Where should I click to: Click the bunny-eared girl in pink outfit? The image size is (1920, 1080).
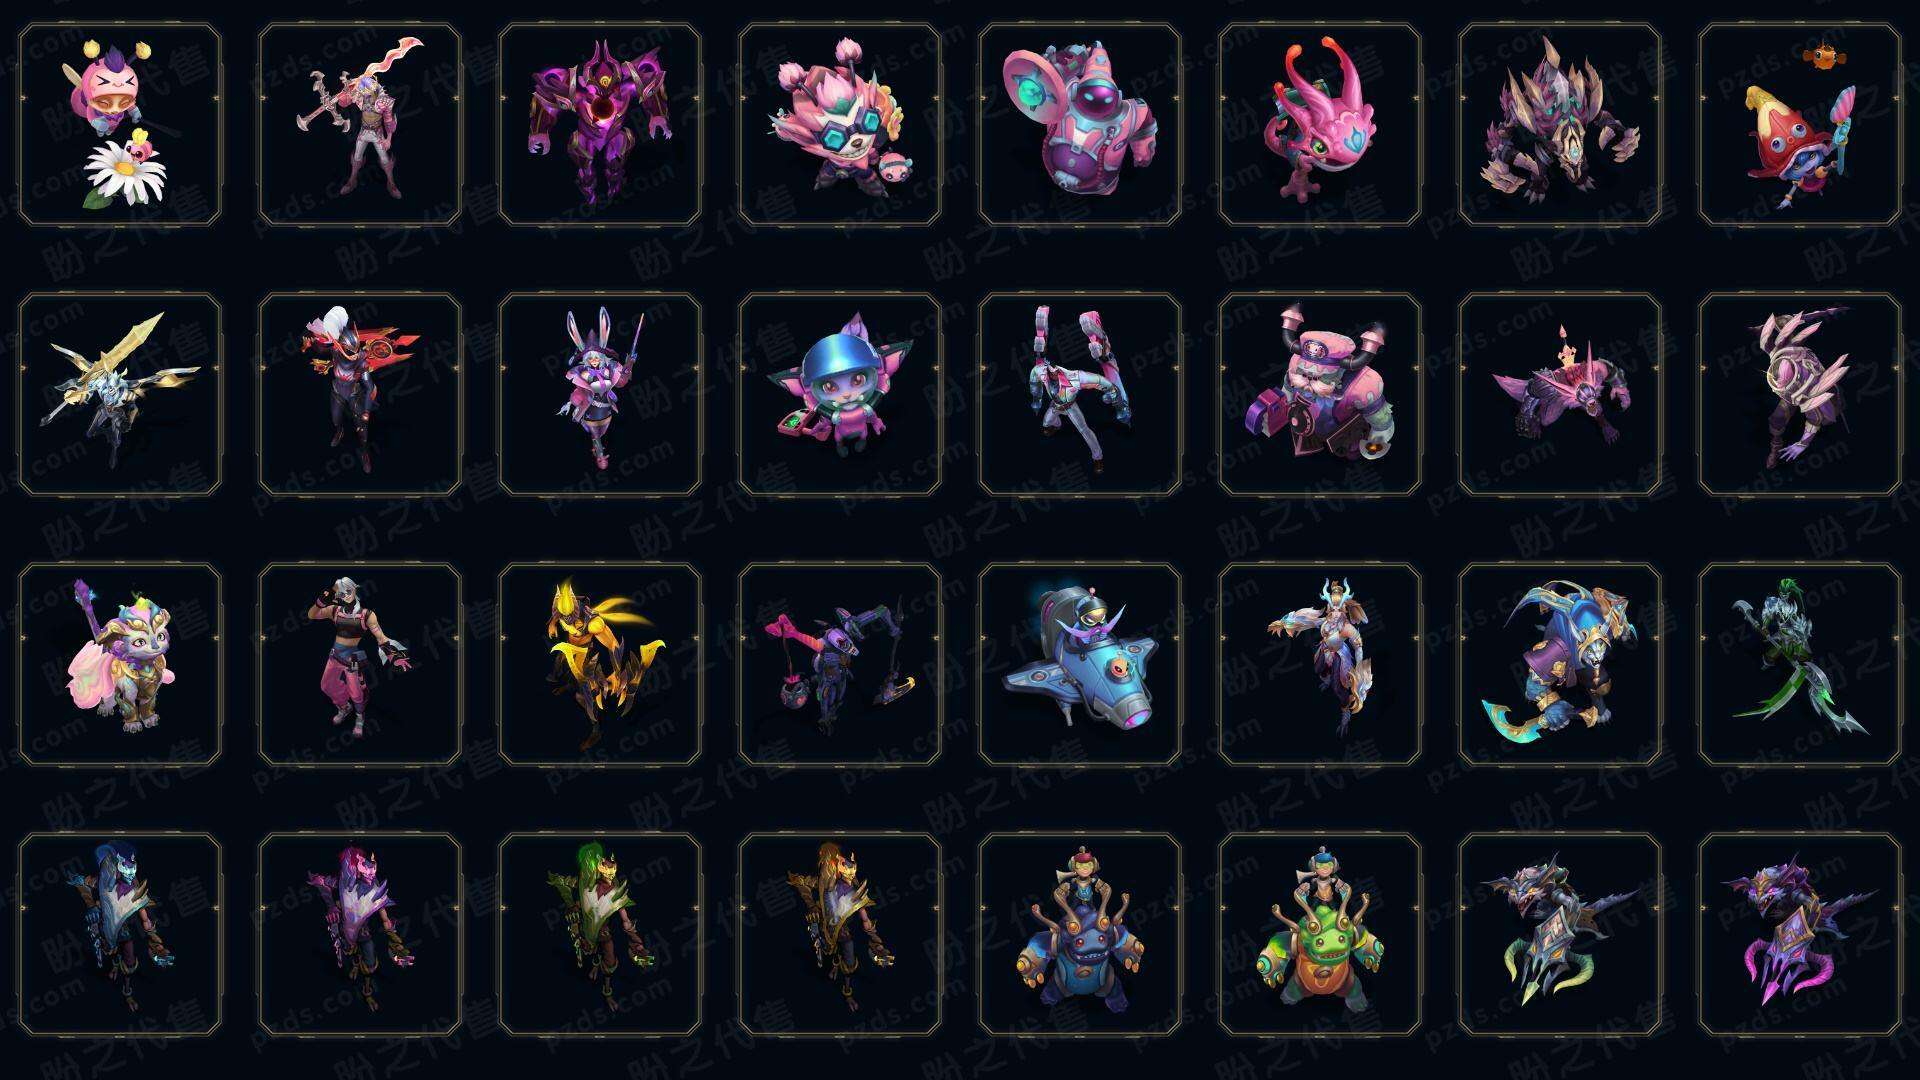600,394
